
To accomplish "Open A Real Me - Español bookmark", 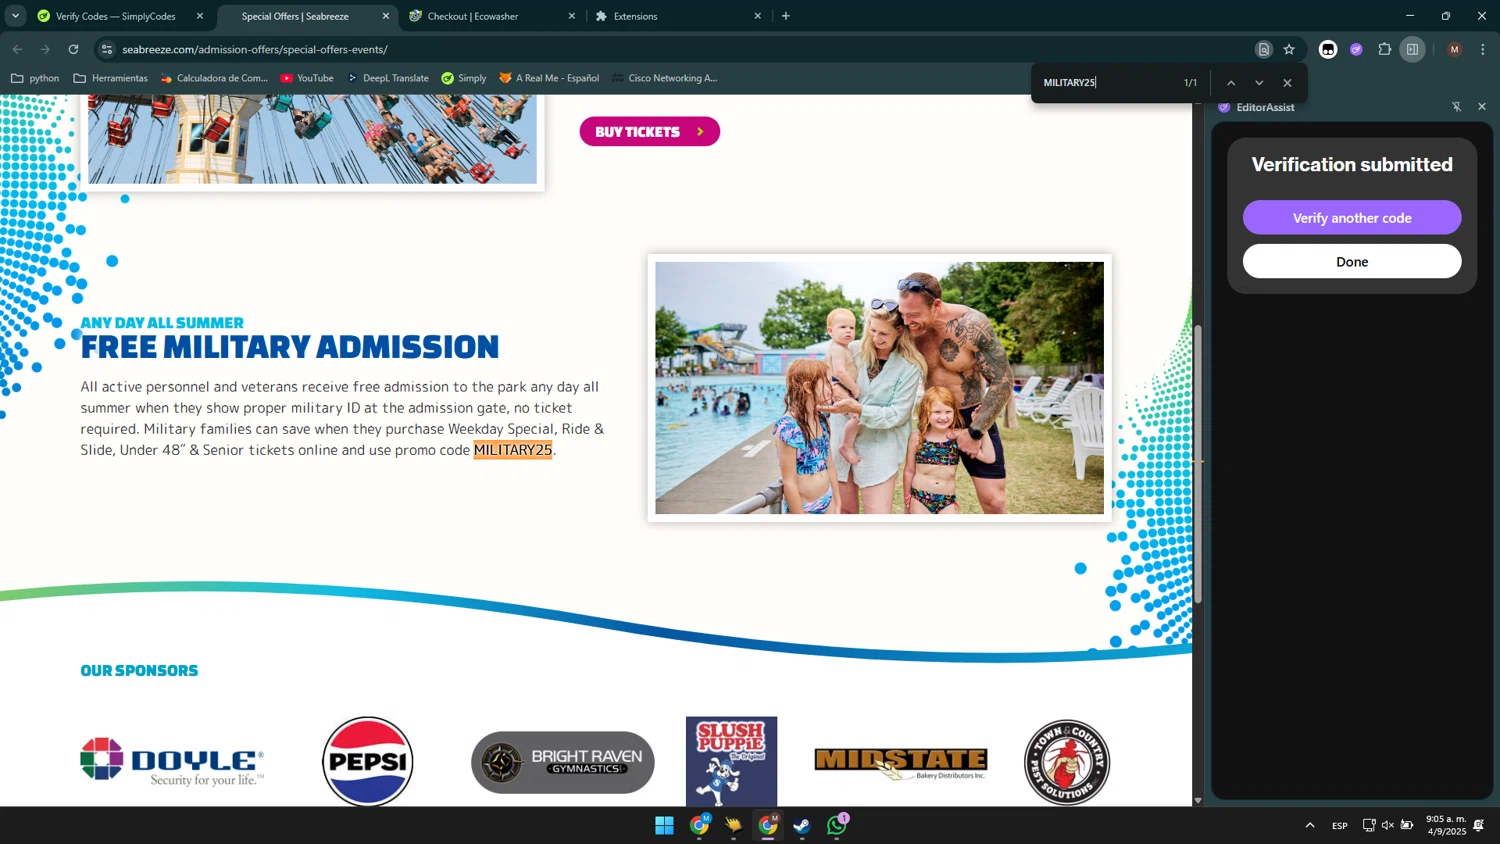I will [x=549, y=78].
